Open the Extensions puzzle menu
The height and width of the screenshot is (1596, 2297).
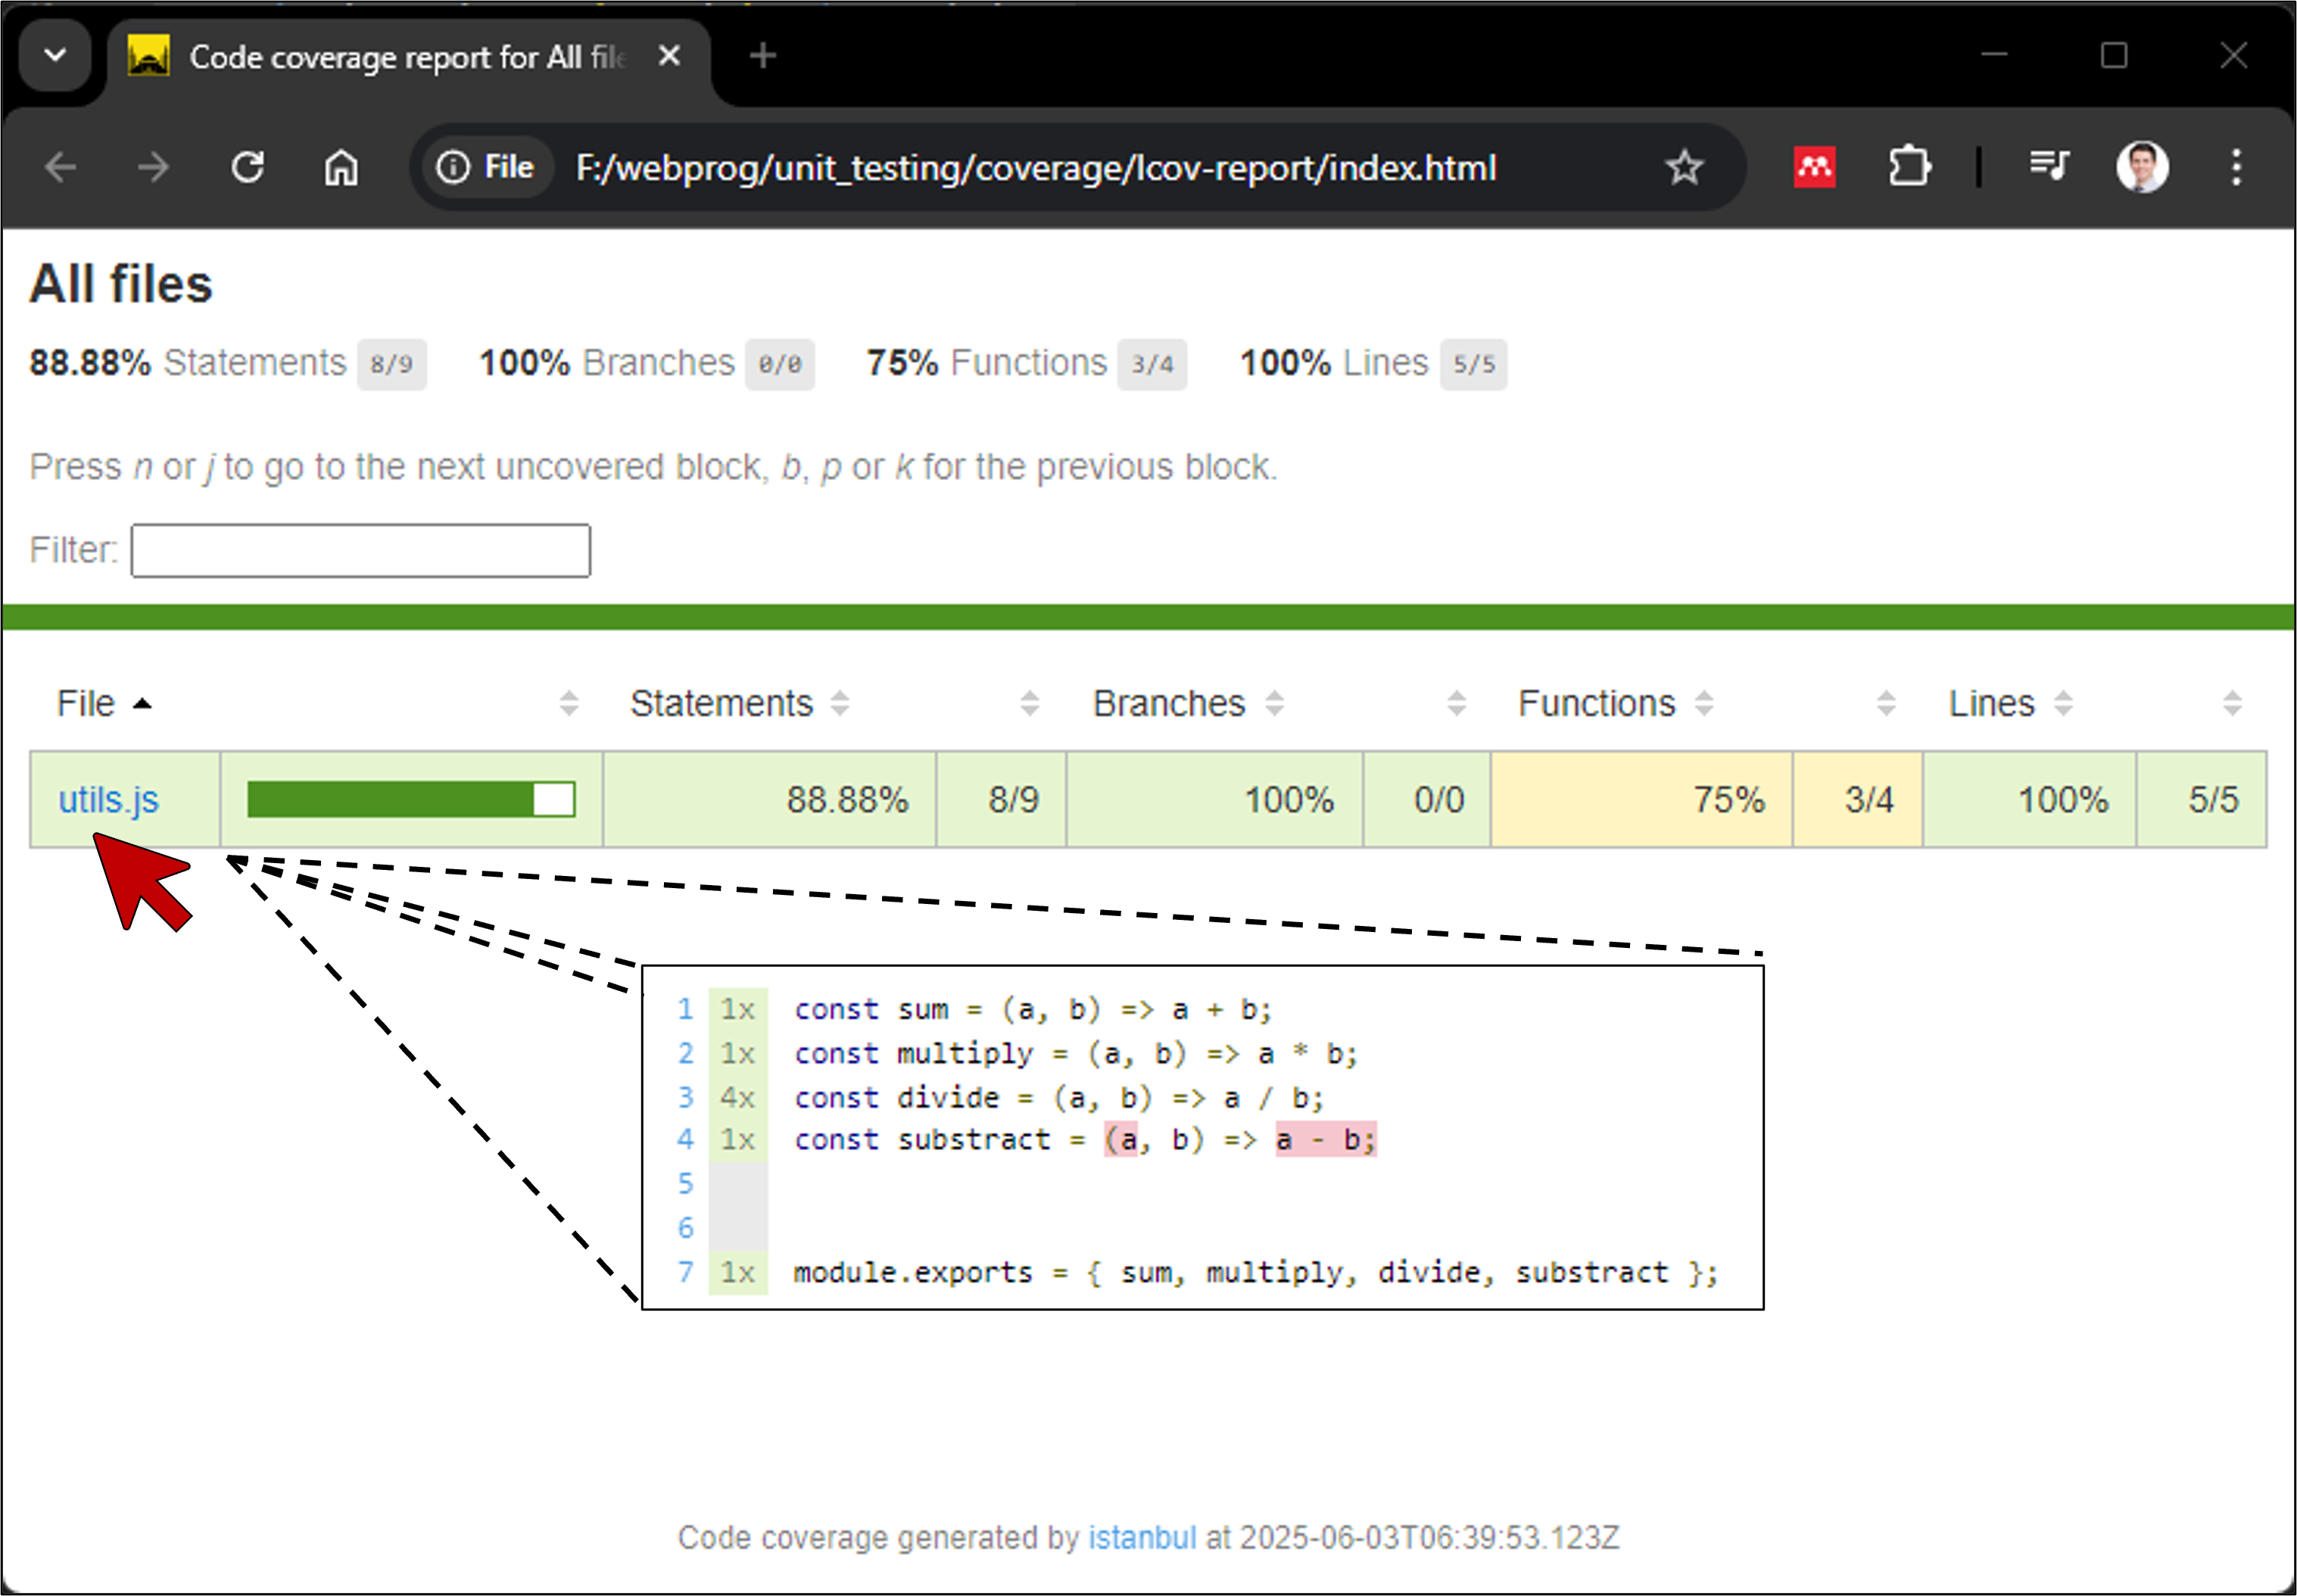1909,167
